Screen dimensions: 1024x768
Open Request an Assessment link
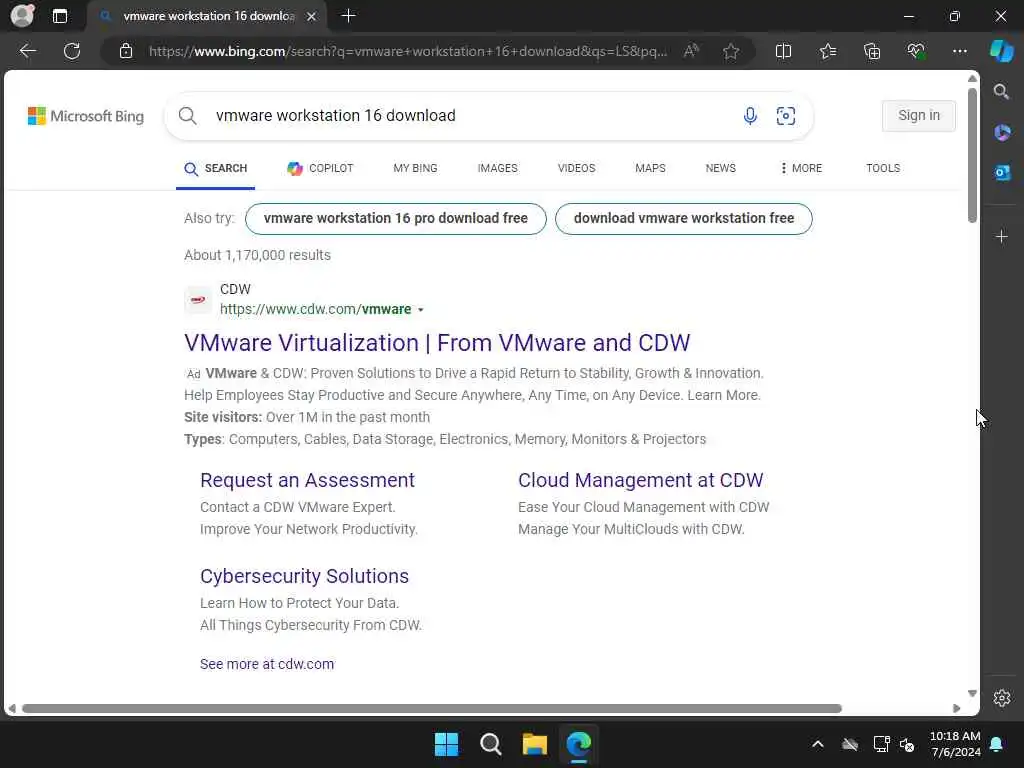click(307, 480)
